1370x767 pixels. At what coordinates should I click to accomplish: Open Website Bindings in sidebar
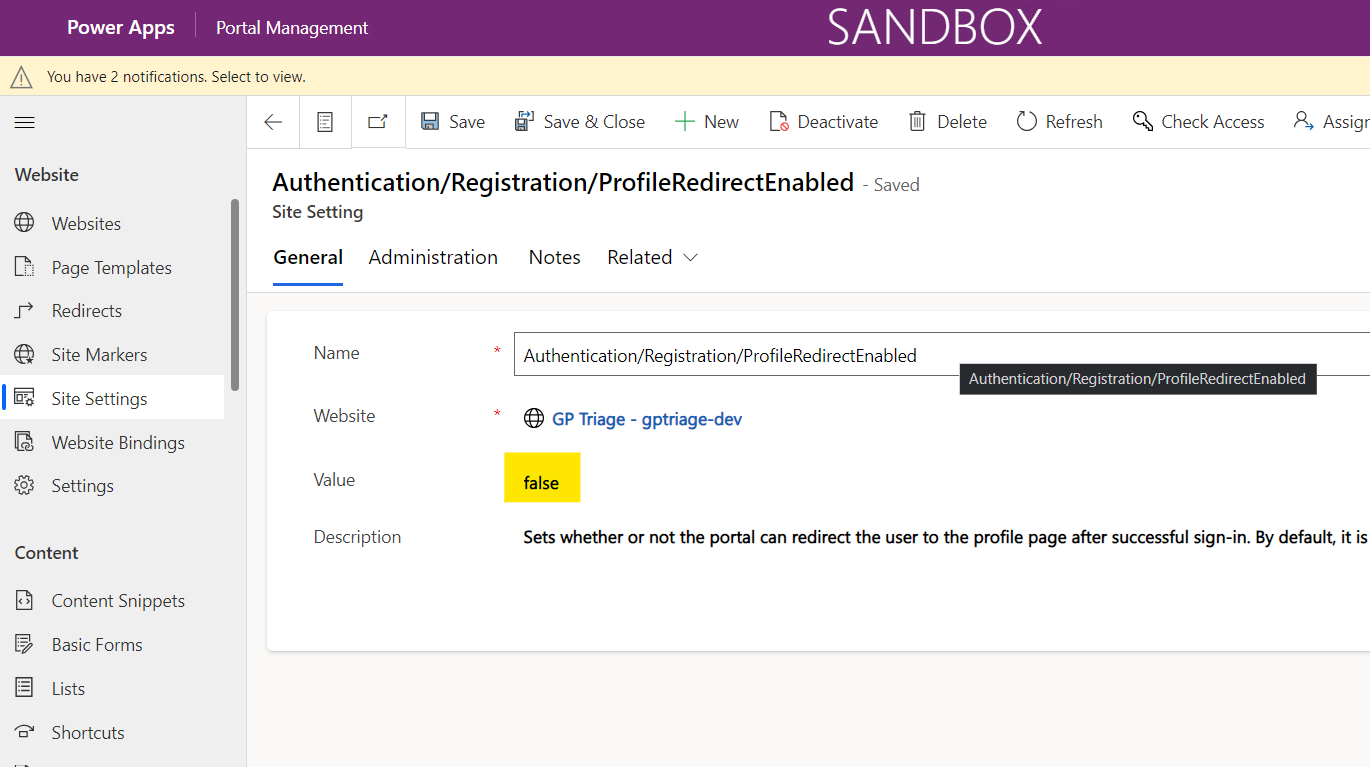point(112,443)
